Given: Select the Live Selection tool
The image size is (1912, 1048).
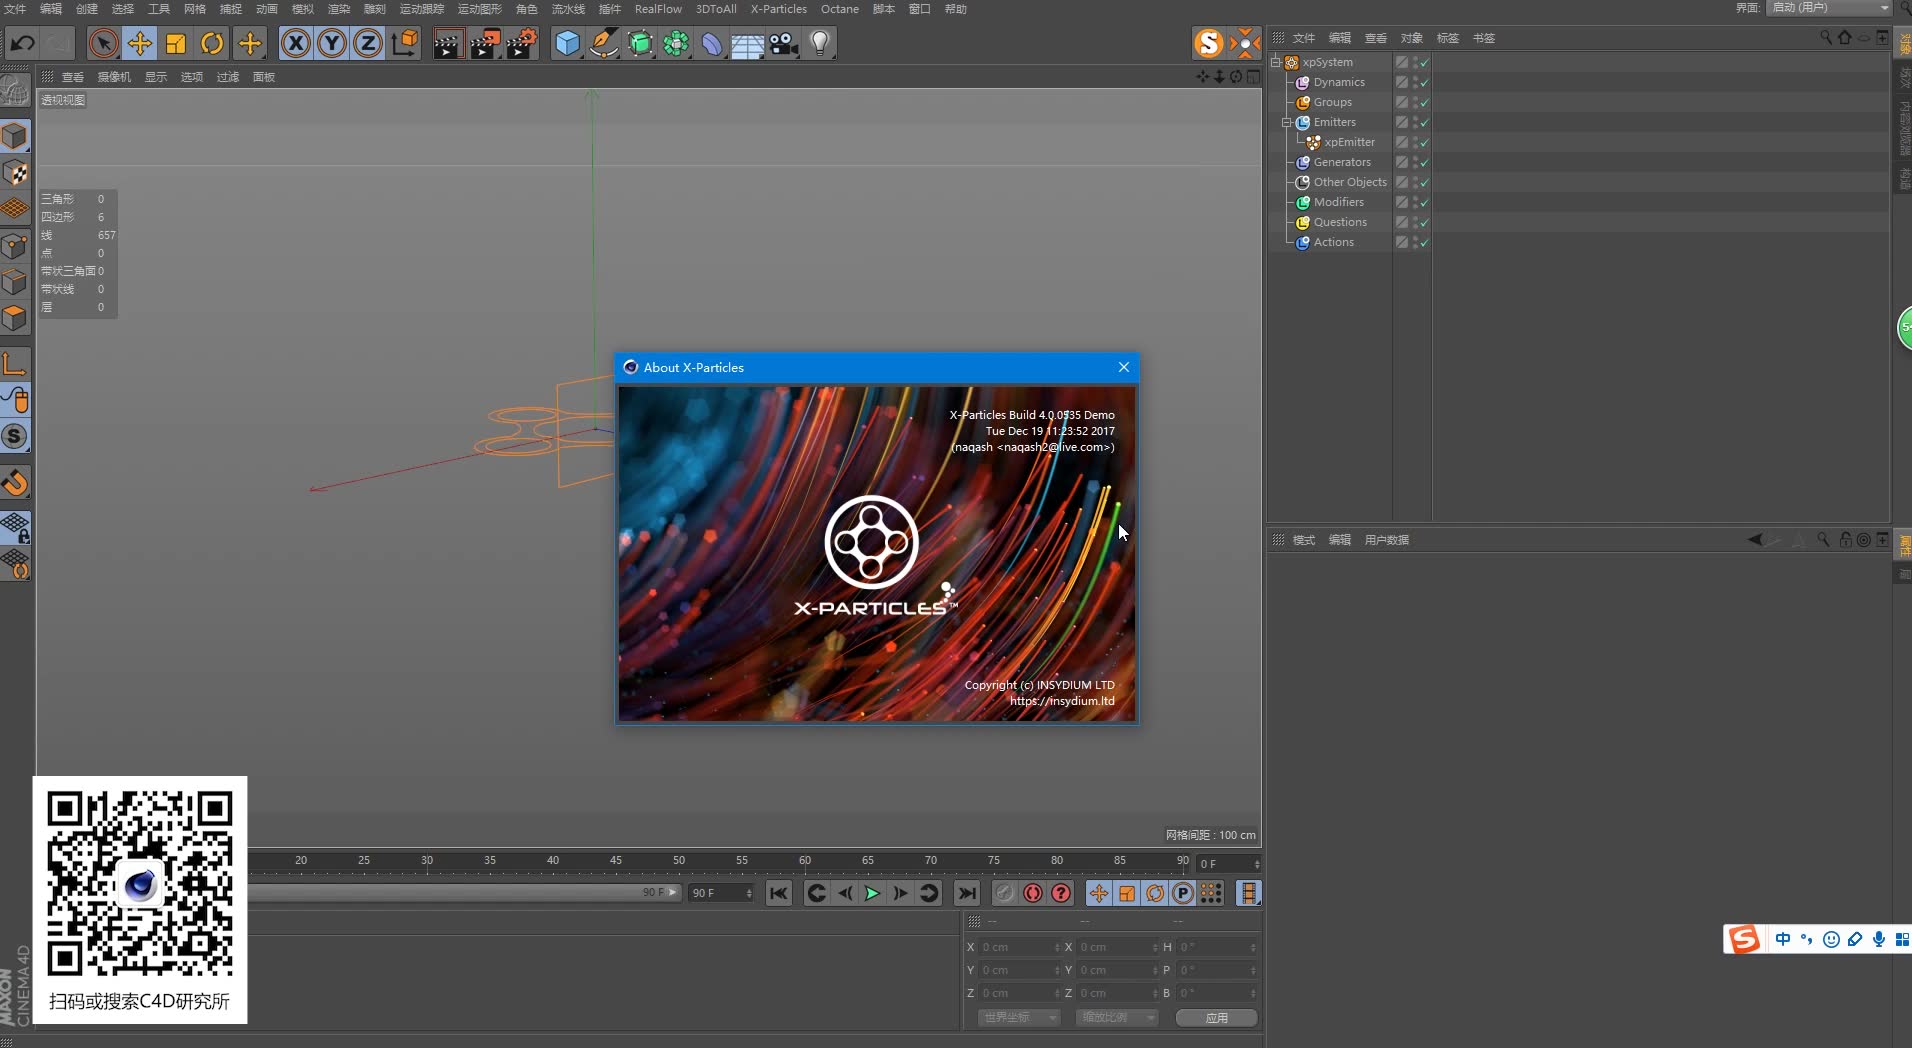Looking at the screenshot, I should pyautogui.click(x=103, y=43).
